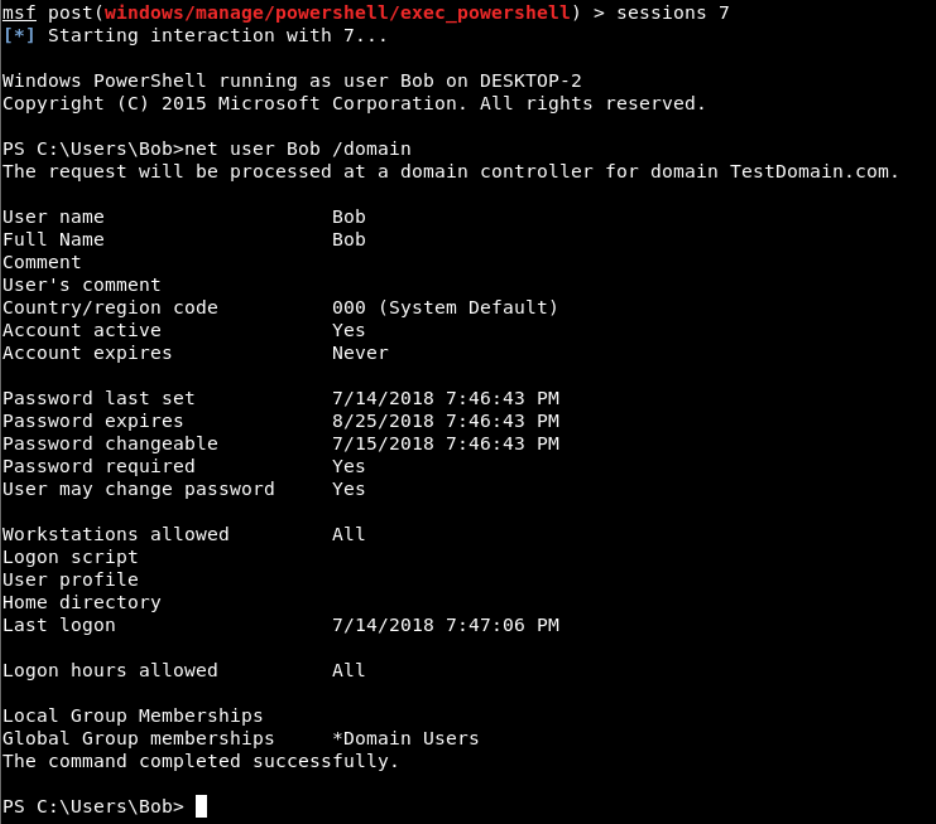Click the Microsoft Corporation copyright line

tap(354, 104)
